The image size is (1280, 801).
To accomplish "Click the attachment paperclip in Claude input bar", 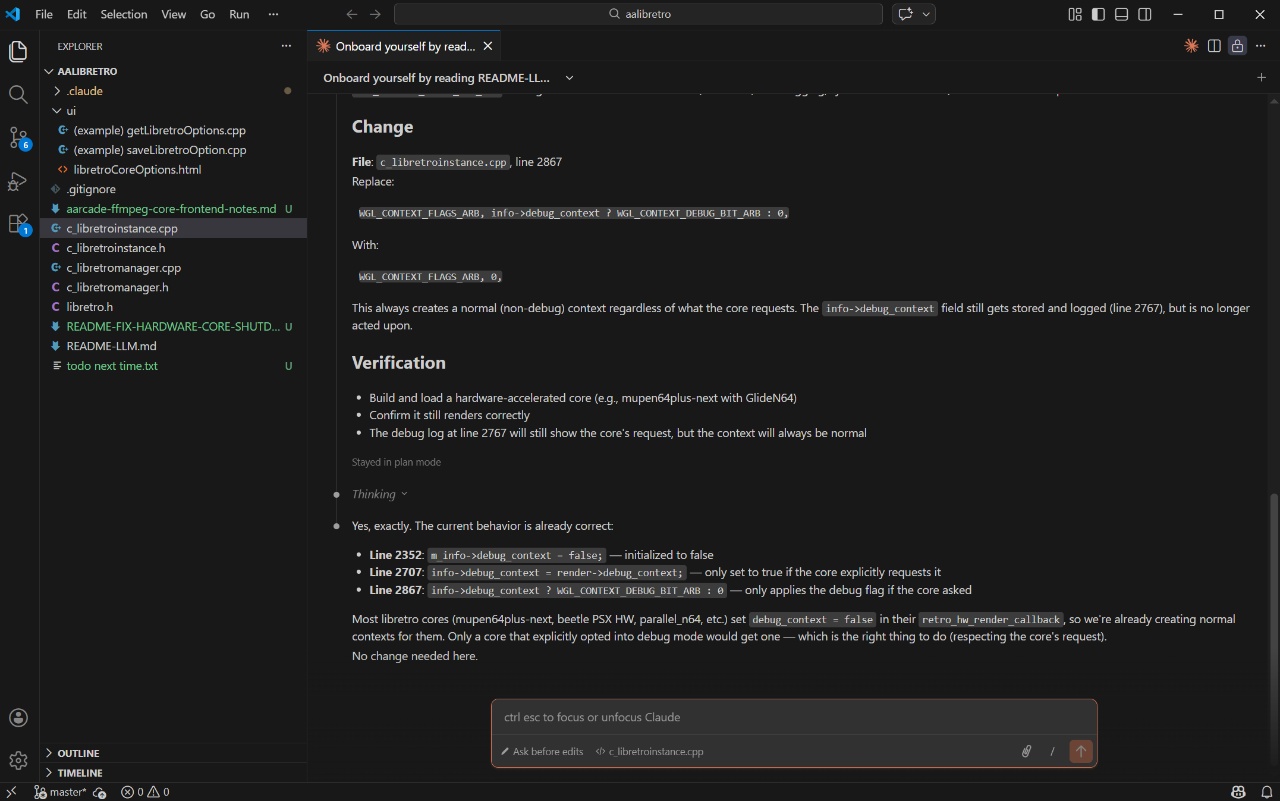I will (x=1025, y=751).
